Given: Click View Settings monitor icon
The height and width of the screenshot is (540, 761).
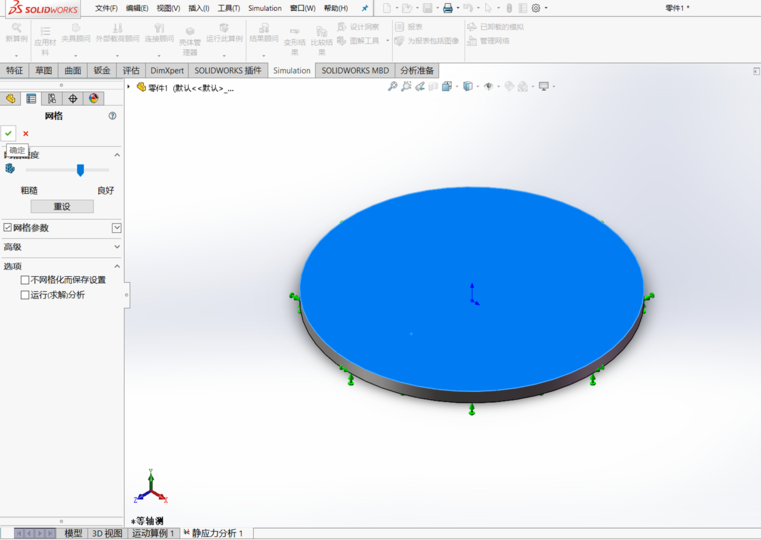Looking at the screenshot, I should [x=544, y=86].
